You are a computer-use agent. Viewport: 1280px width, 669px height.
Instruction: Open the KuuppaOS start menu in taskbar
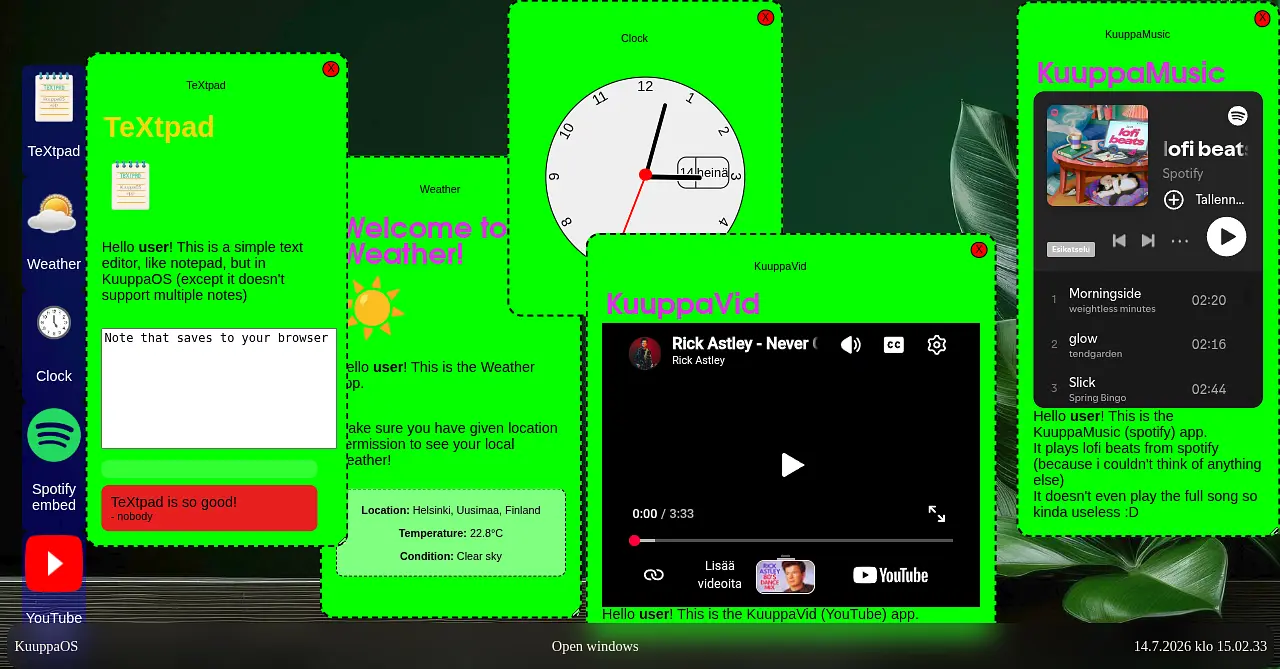(46, 646)
